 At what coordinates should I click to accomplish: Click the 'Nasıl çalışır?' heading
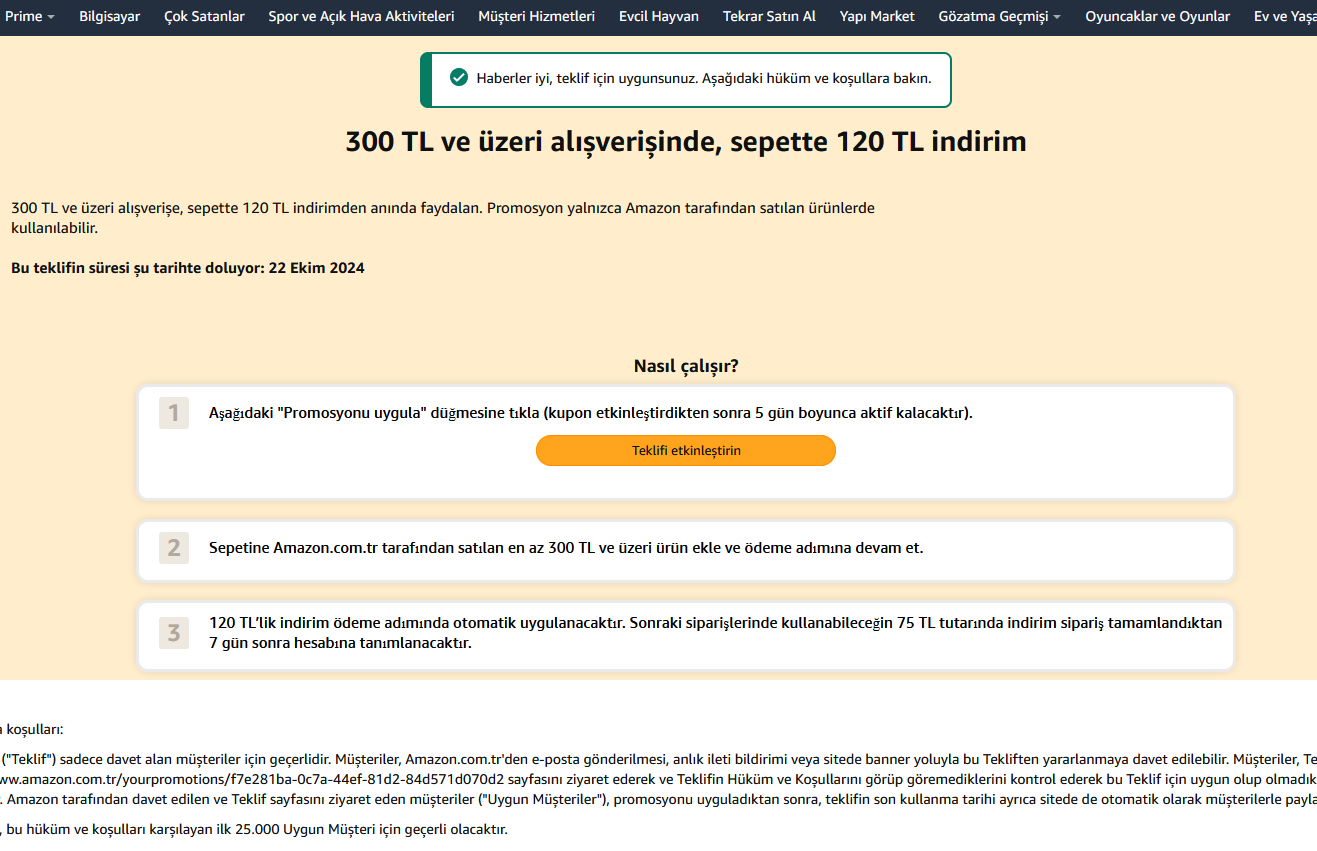click(686, 366)
